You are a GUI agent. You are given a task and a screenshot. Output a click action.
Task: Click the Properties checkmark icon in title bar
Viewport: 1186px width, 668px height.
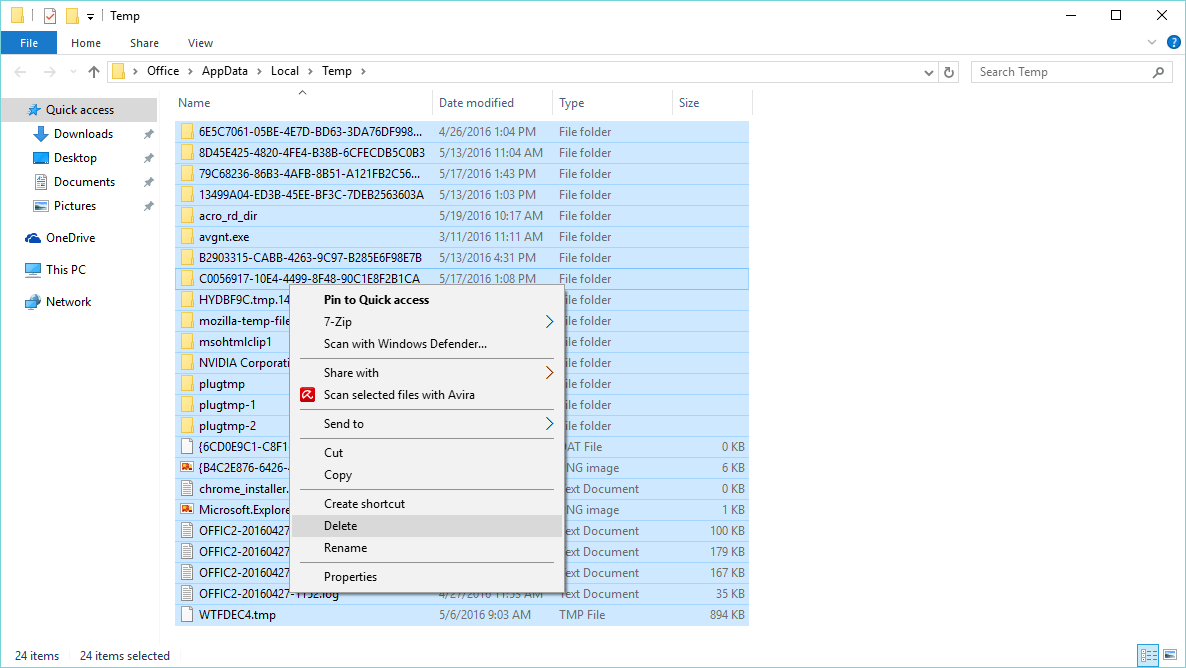[50, 15]
